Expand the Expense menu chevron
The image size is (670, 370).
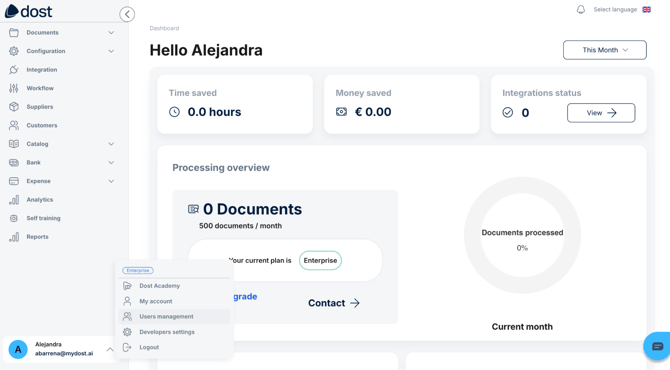coord(111,181)
